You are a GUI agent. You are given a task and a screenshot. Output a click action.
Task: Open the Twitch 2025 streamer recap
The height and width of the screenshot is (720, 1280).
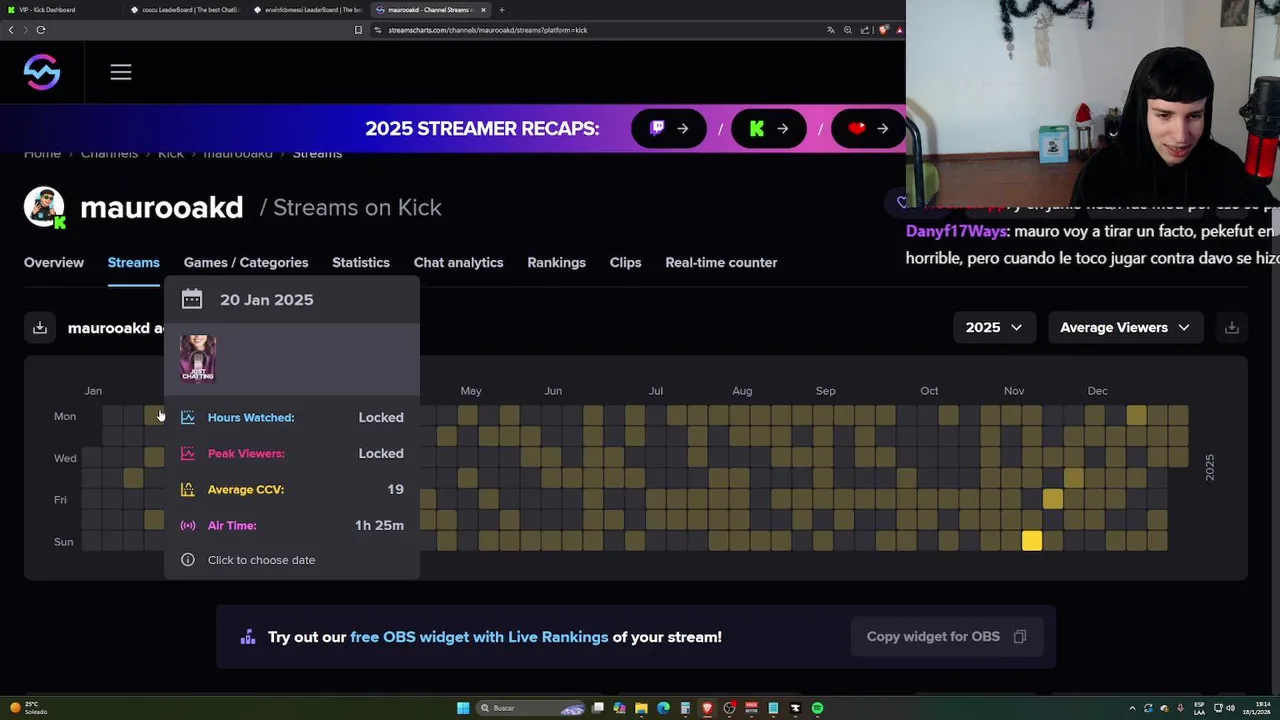(669, 128)
